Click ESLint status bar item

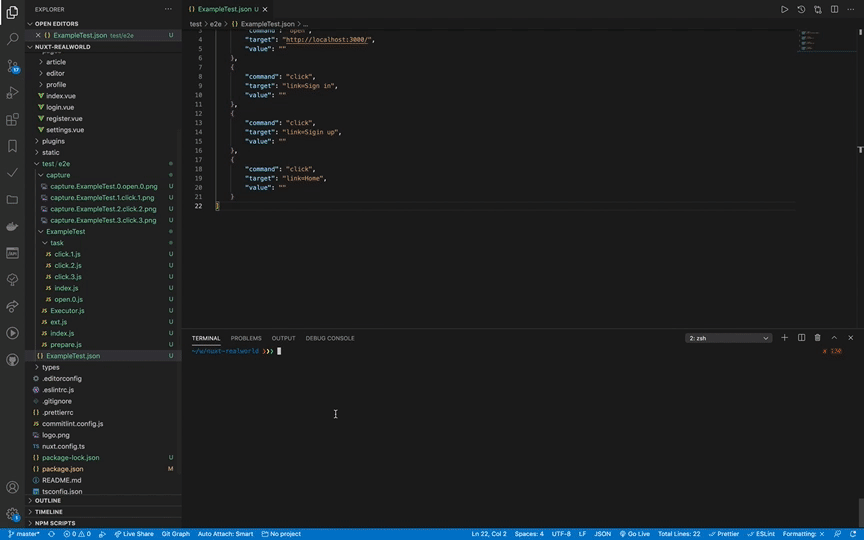(761, 534)
